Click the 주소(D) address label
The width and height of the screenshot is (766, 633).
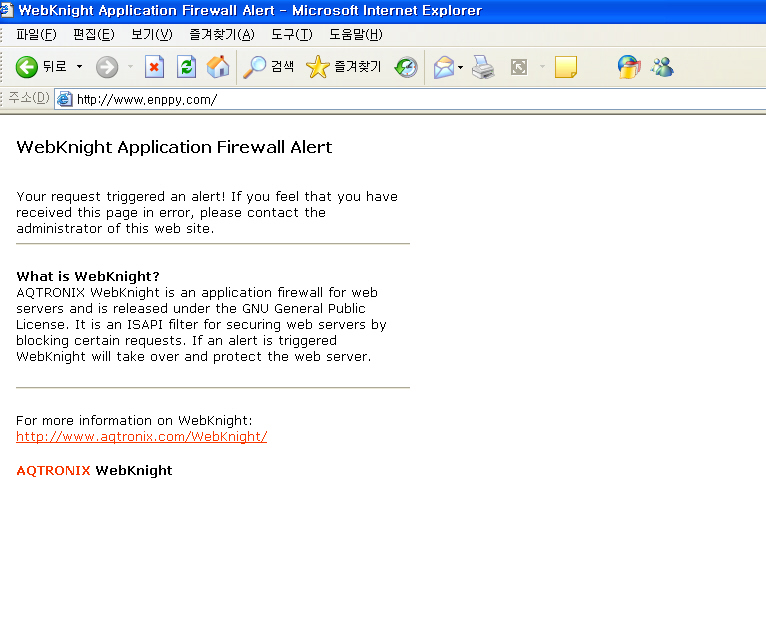(29, 98)
